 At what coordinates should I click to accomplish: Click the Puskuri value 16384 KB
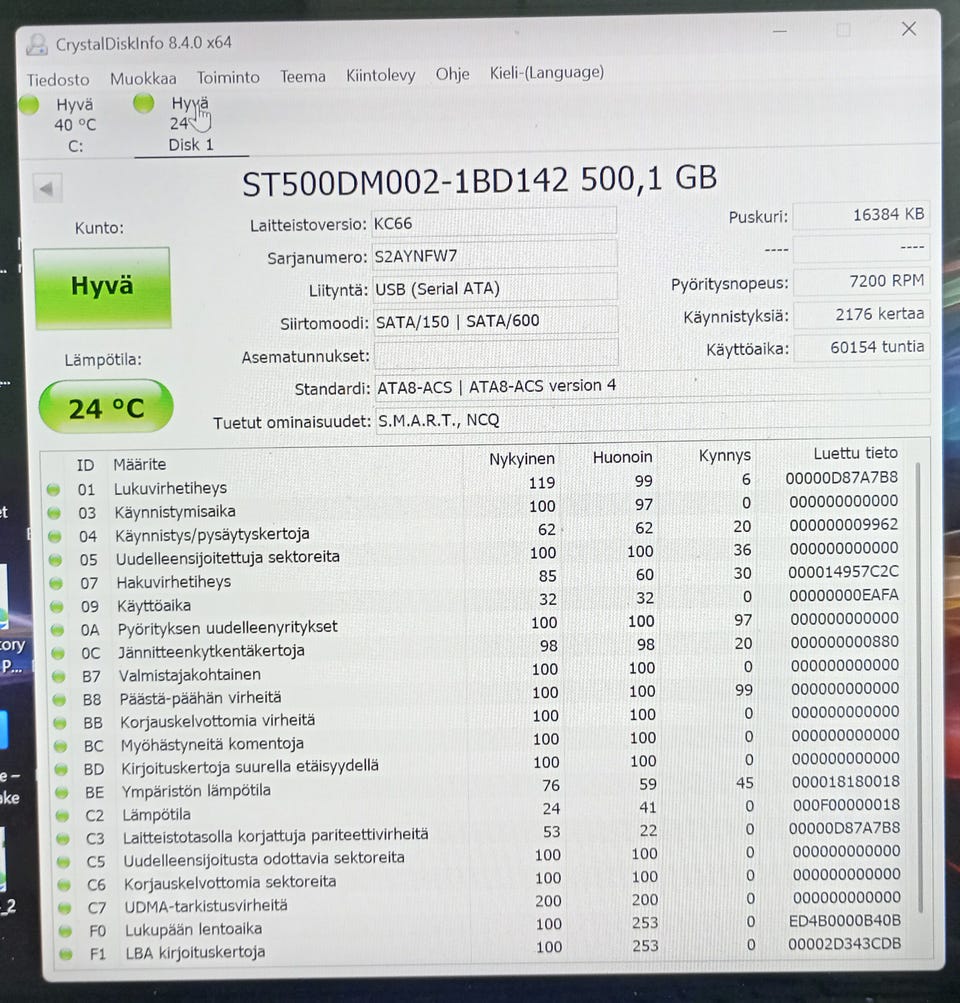tap(861, 215)
